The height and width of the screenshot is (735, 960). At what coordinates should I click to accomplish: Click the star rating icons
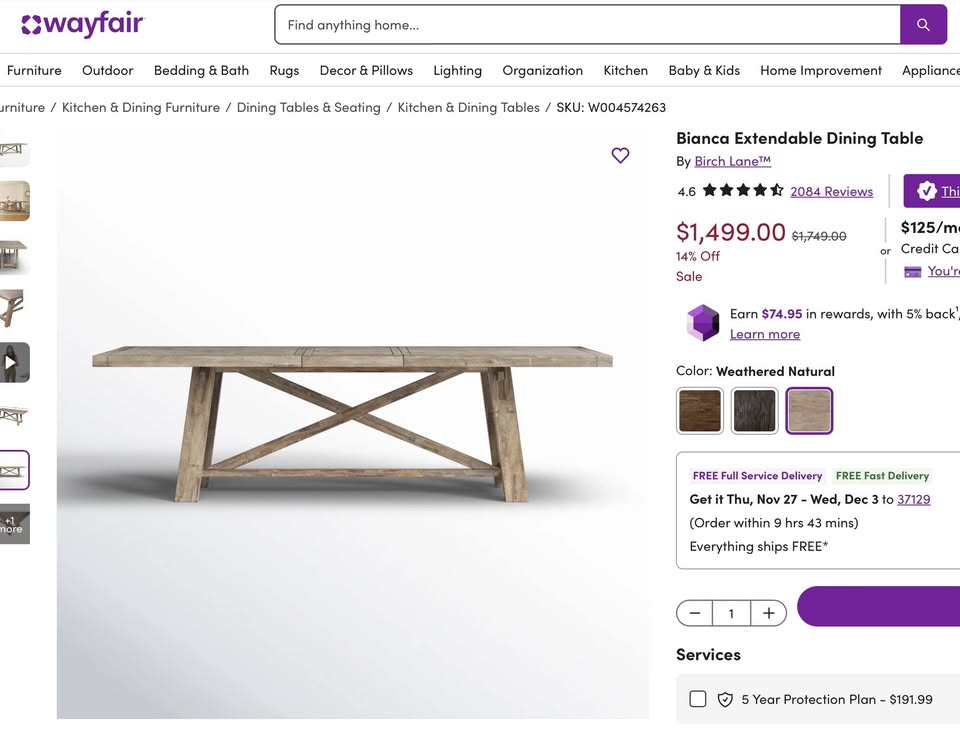point(742,190)
